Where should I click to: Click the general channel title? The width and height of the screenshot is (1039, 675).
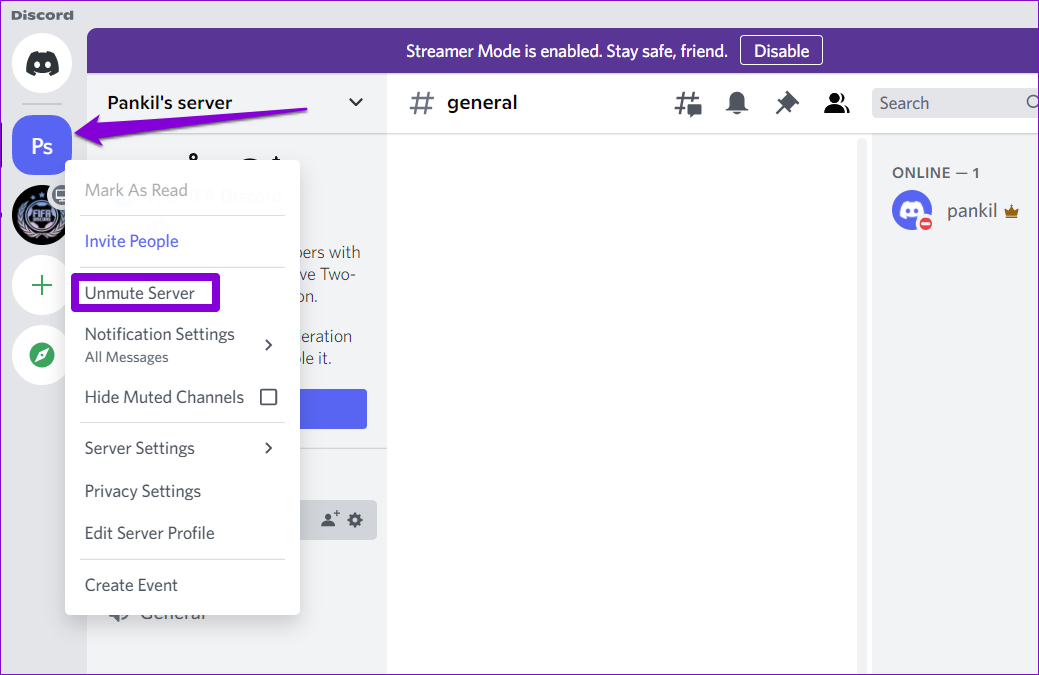[482, 103]
